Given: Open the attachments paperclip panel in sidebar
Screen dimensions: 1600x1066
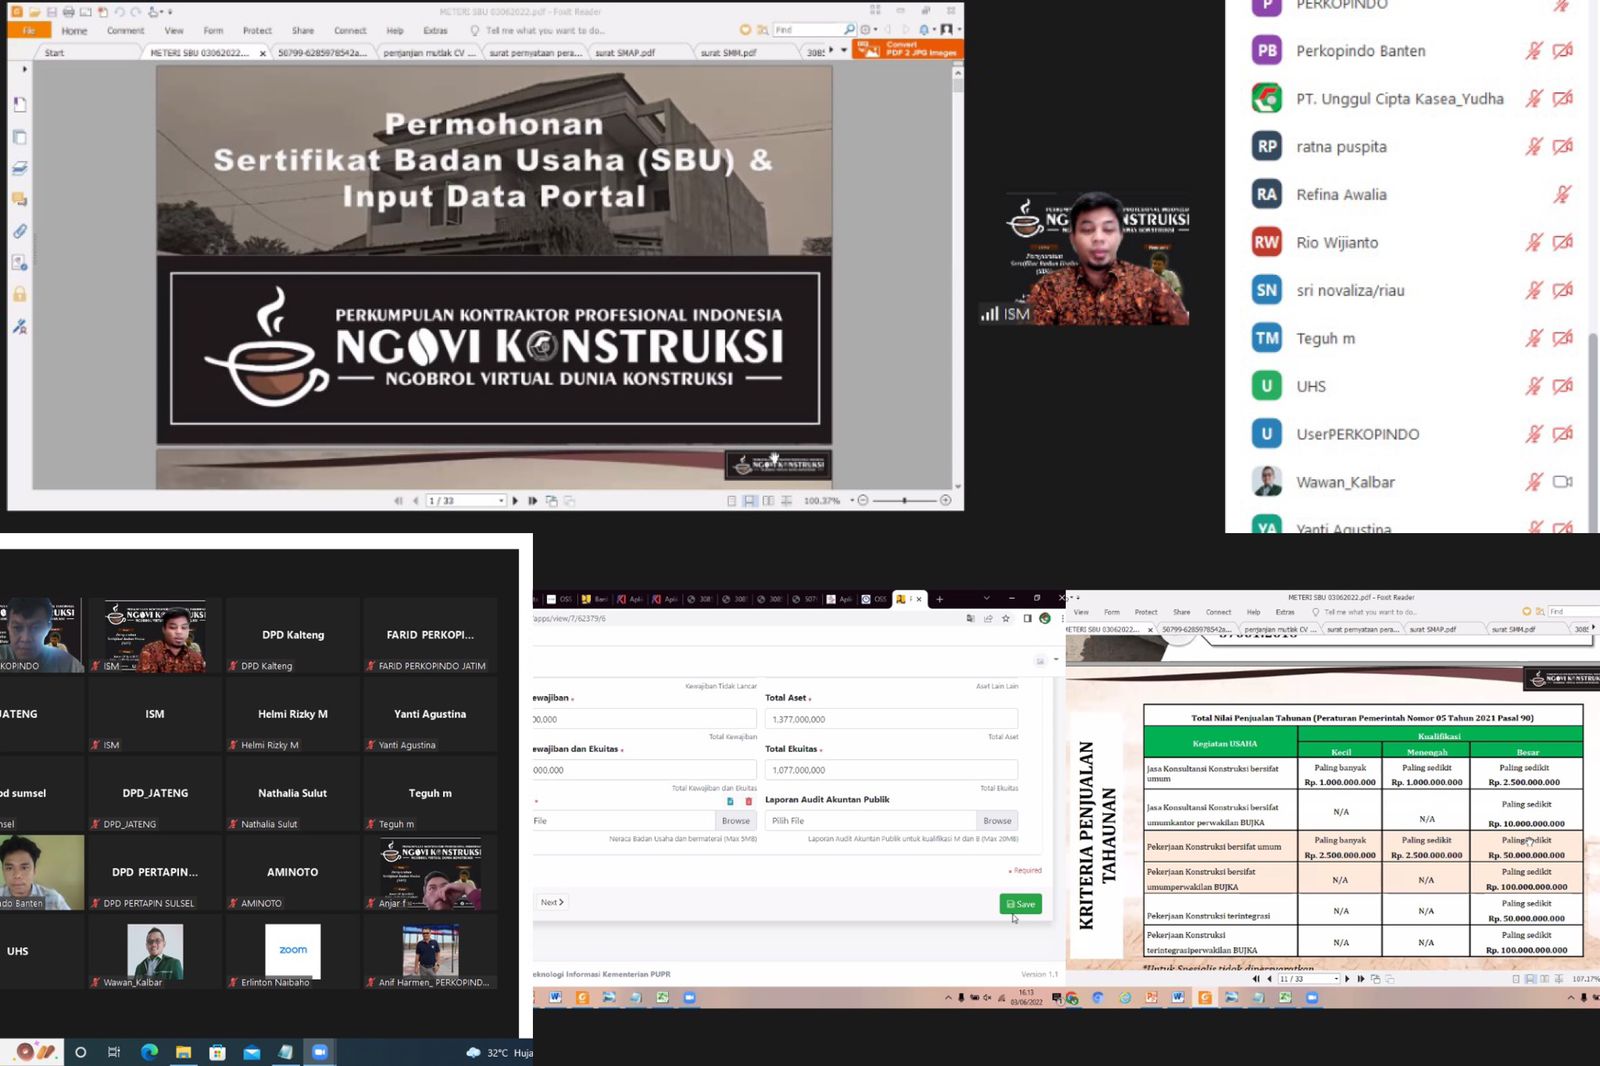Looking at the screenshot, I should [19, 231].
